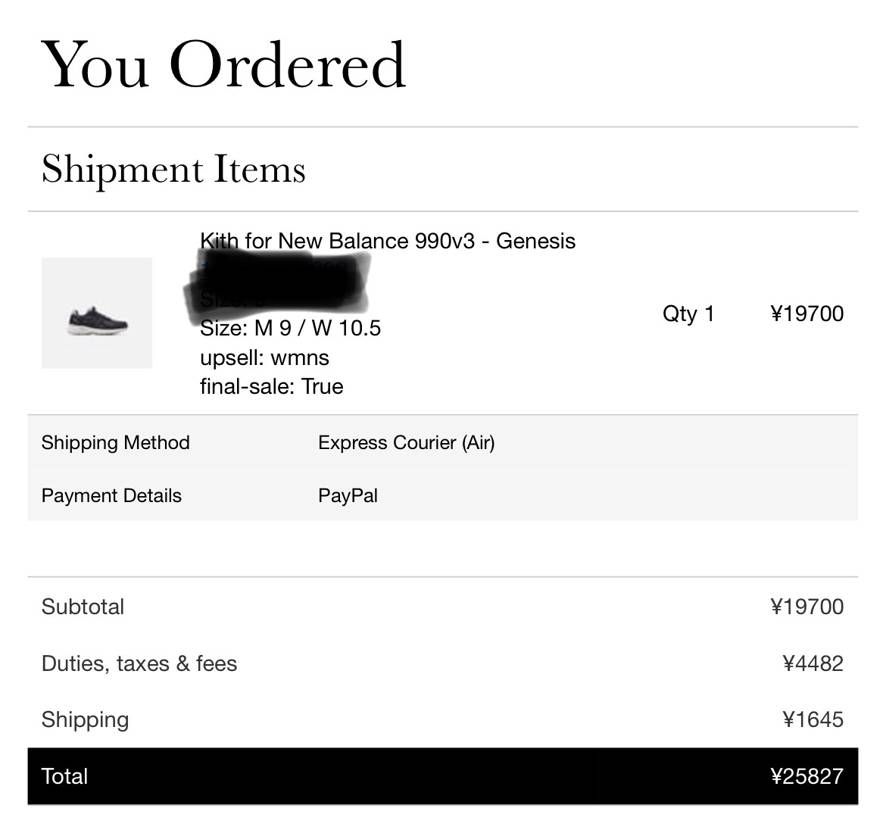
Task: Click the "Shipping Method" label
Action: tap(115, 443)
